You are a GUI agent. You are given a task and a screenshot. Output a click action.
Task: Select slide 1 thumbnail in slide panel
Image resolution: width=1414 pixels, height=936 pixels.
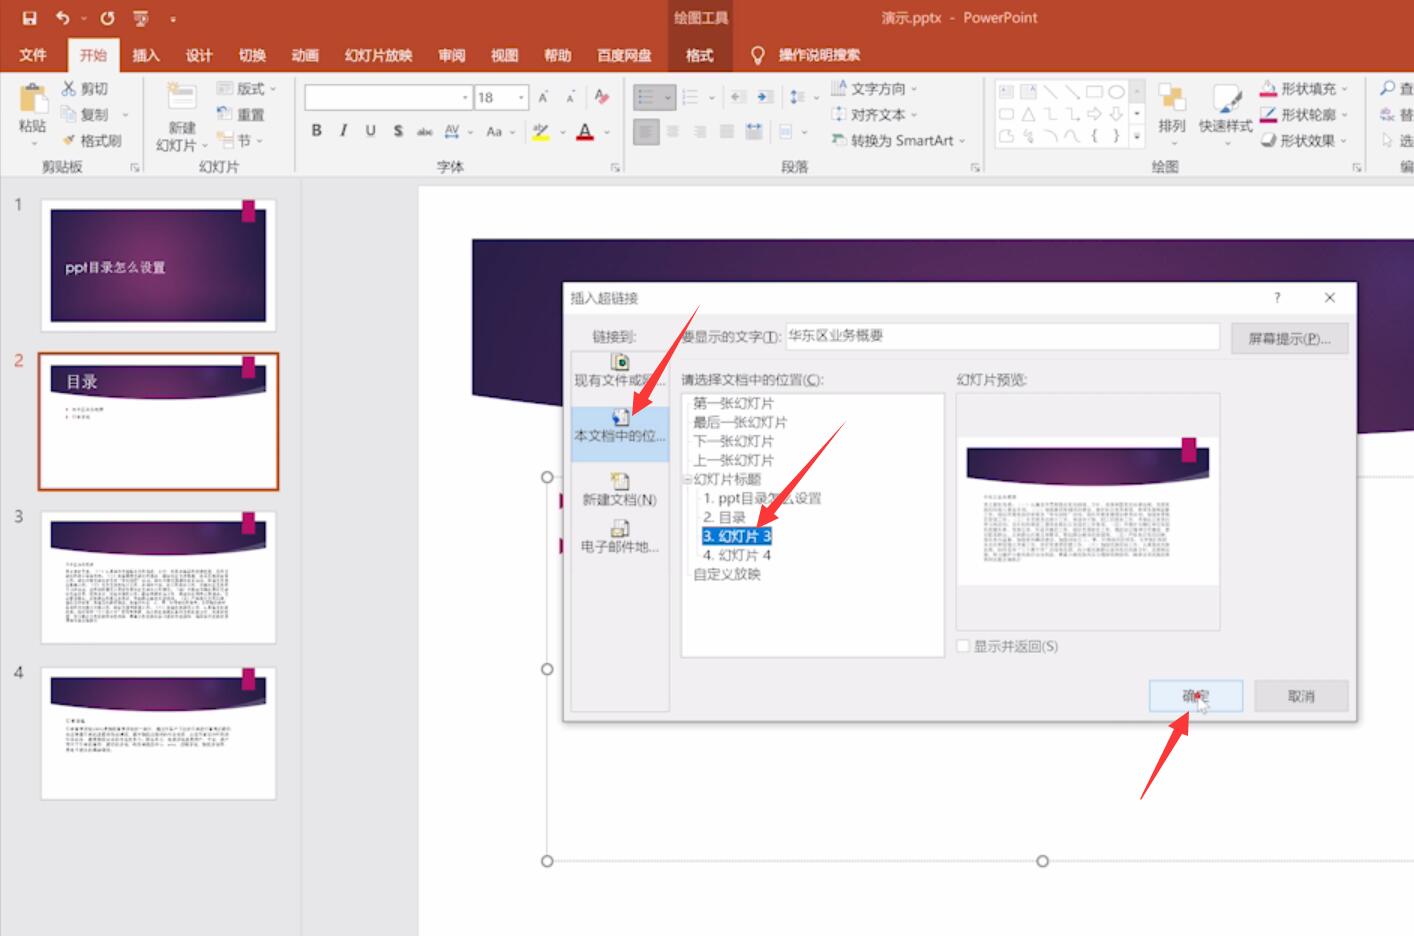[158, 265]
